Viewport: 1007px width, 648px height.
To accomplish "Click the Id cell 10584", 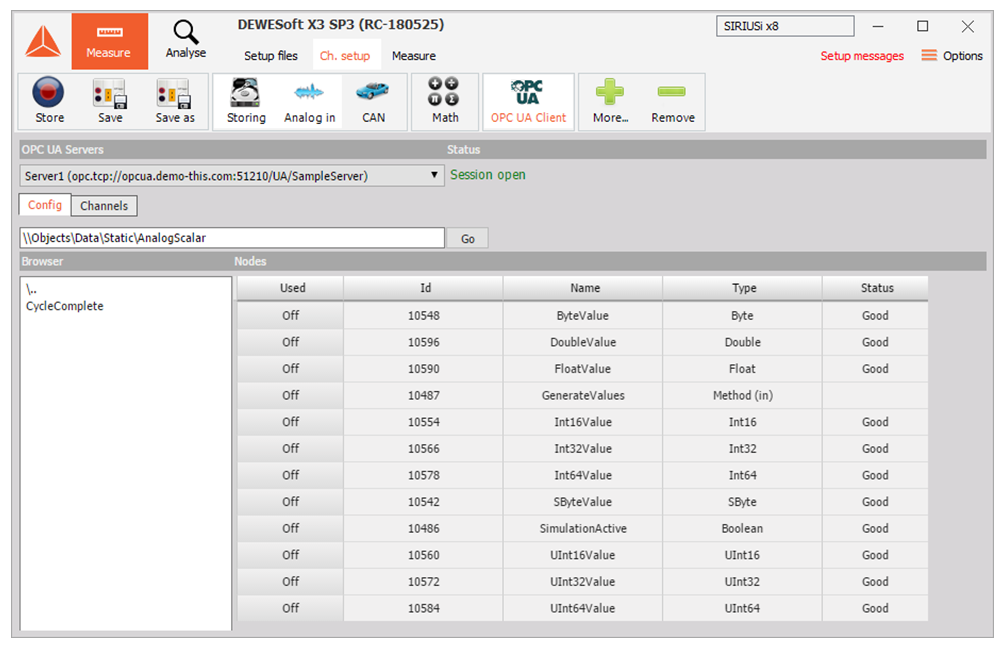I will (424, 608).
